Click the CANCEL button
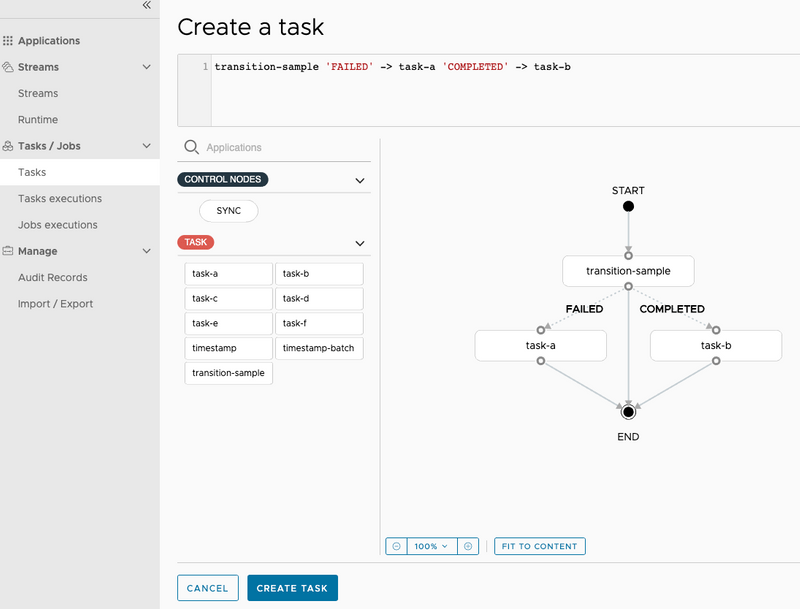The width and height of the screenshot is (800, 609). [x=207, y=588]
